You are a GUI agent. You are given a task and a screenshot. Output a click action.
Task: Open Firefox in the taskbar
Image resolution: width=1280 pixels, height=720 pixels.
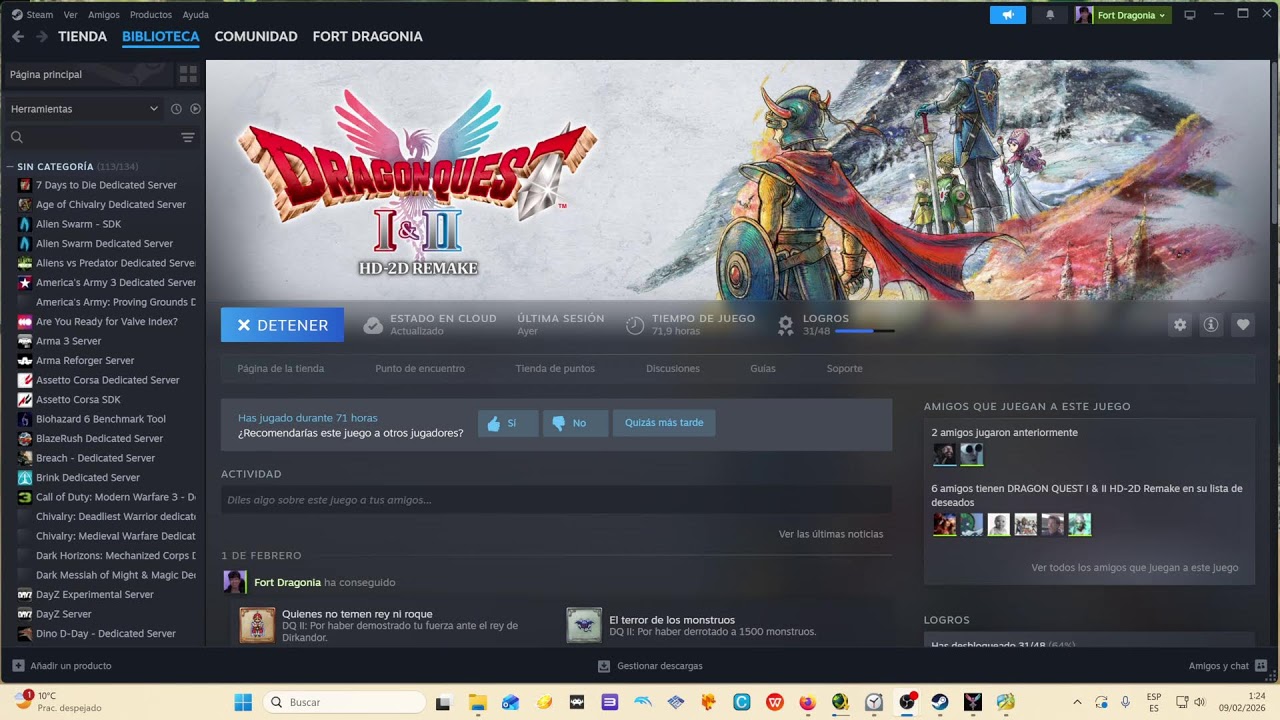(x=808, y=702)
